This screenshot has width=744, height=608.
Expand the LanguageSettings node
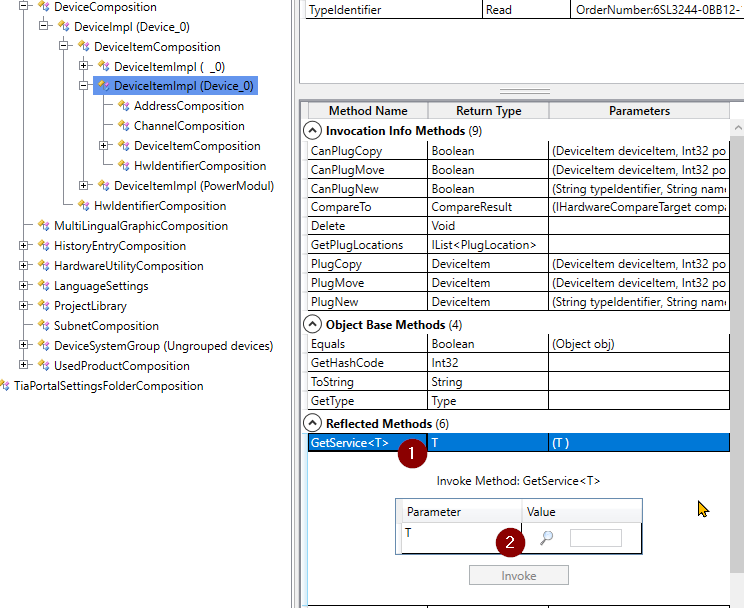click(23, 285)
